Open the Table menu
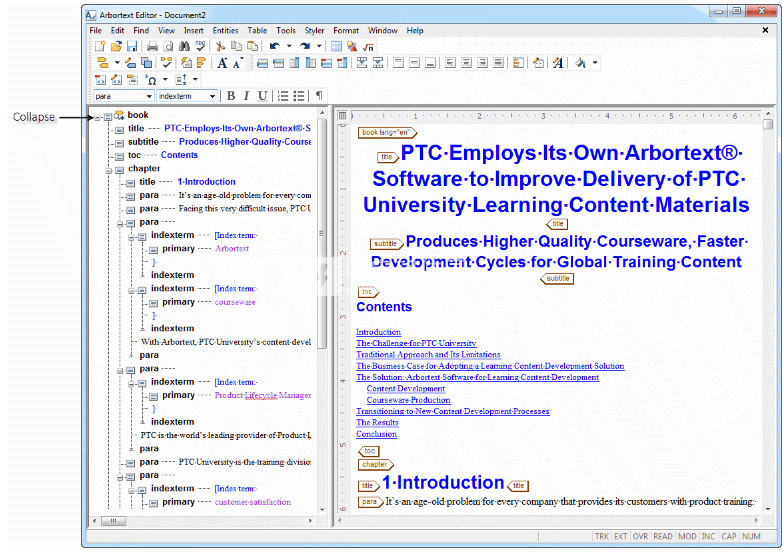 257,30
